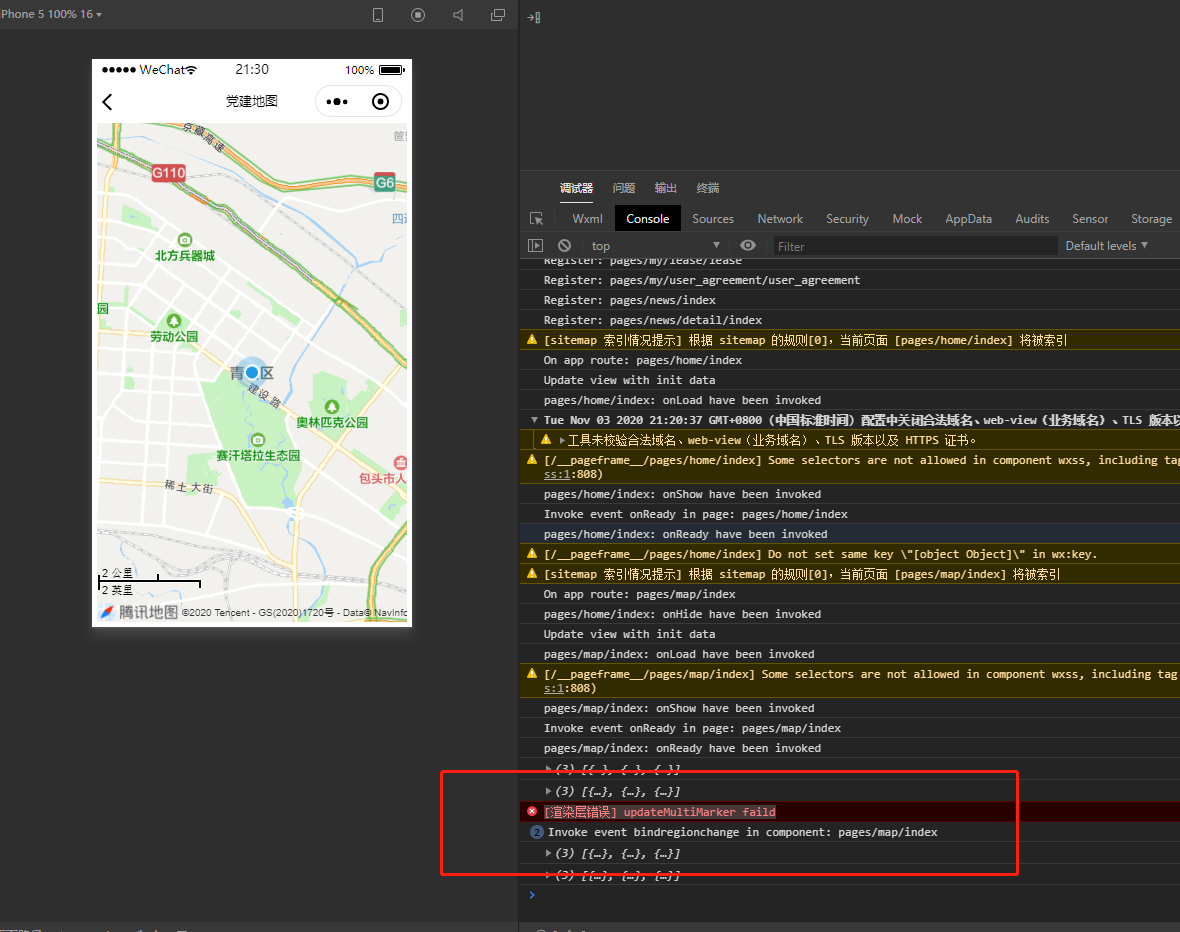Click the 包头市人 hospital marker
Screen dimensions: 1180x932
pos(400,462)
